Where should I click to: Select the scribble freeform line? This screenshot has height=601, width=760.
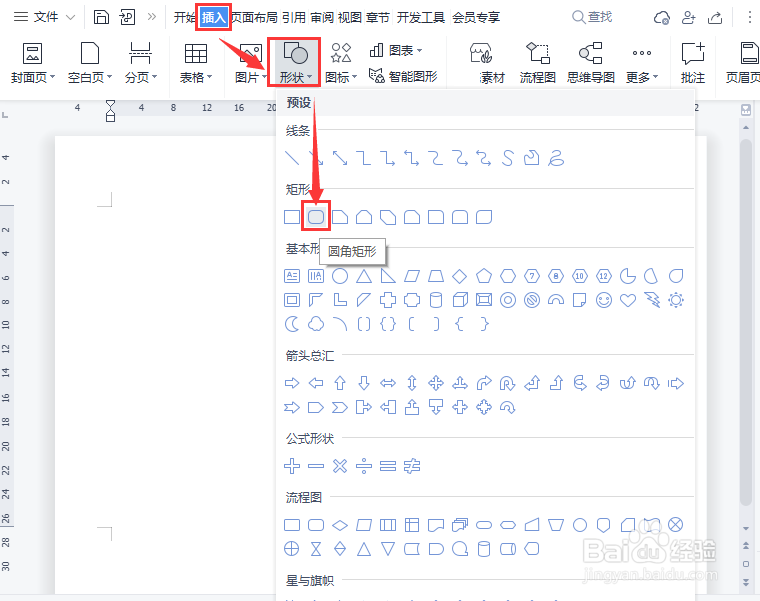[555, 158]
